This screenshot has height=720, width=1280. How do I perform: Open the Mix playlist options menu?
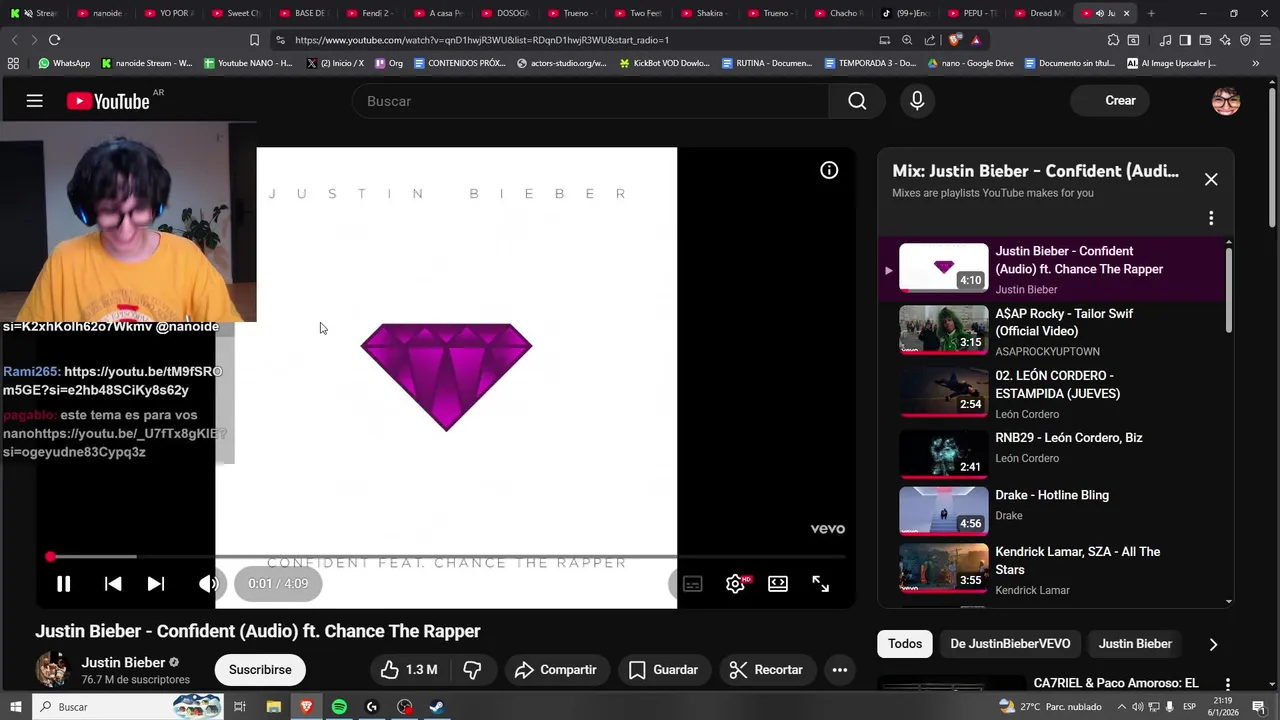(x=1211, y=218)
